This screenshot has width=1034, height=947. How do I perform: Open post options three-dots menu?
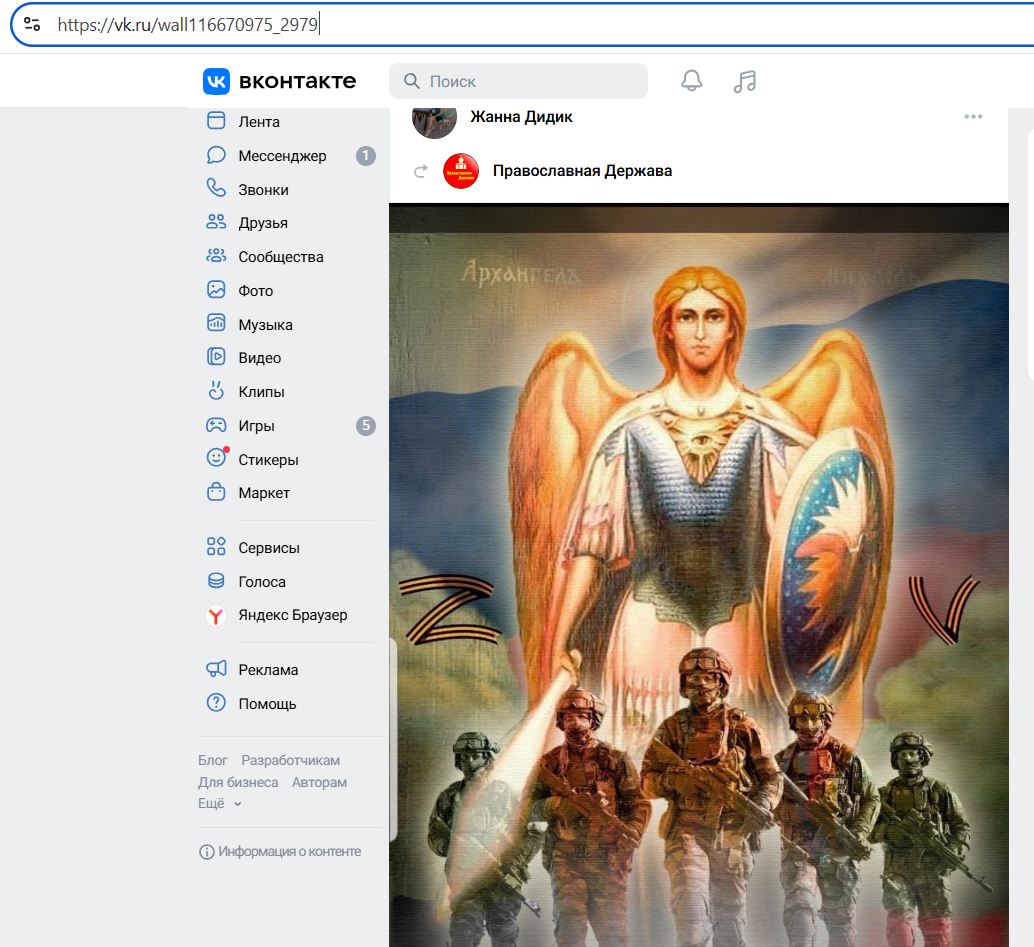(x=973, y=117)
